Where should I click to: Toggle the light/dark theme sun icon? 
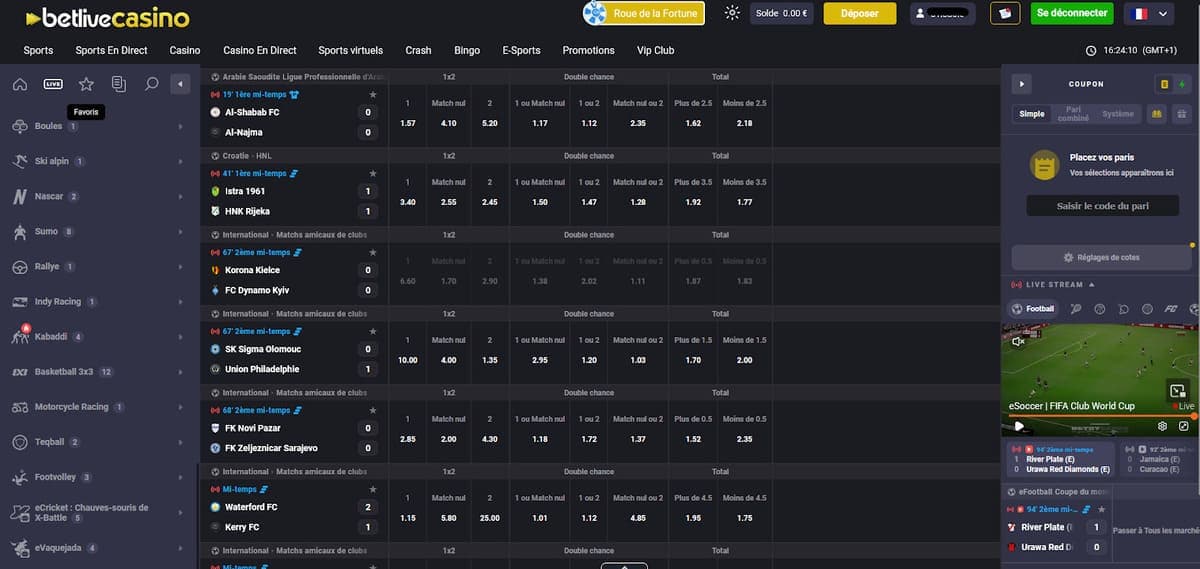[732, 13]
